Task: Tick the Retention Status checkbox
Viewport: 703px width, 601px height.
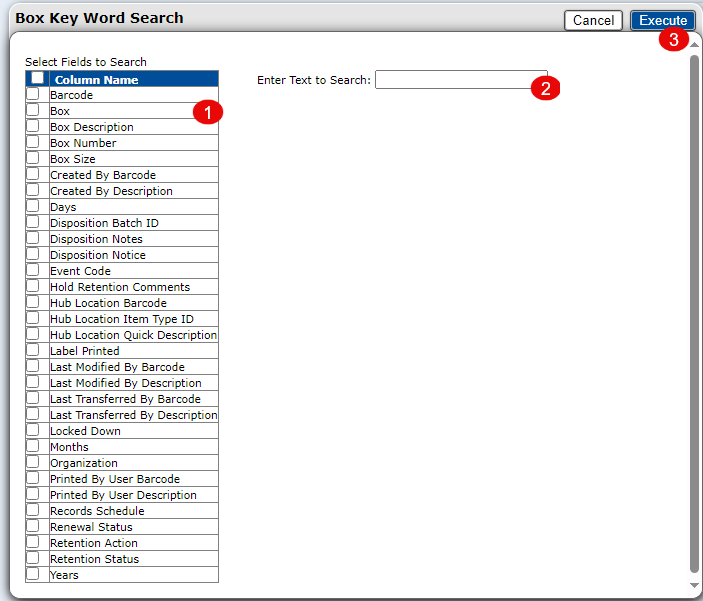Action: click(33, 558)
